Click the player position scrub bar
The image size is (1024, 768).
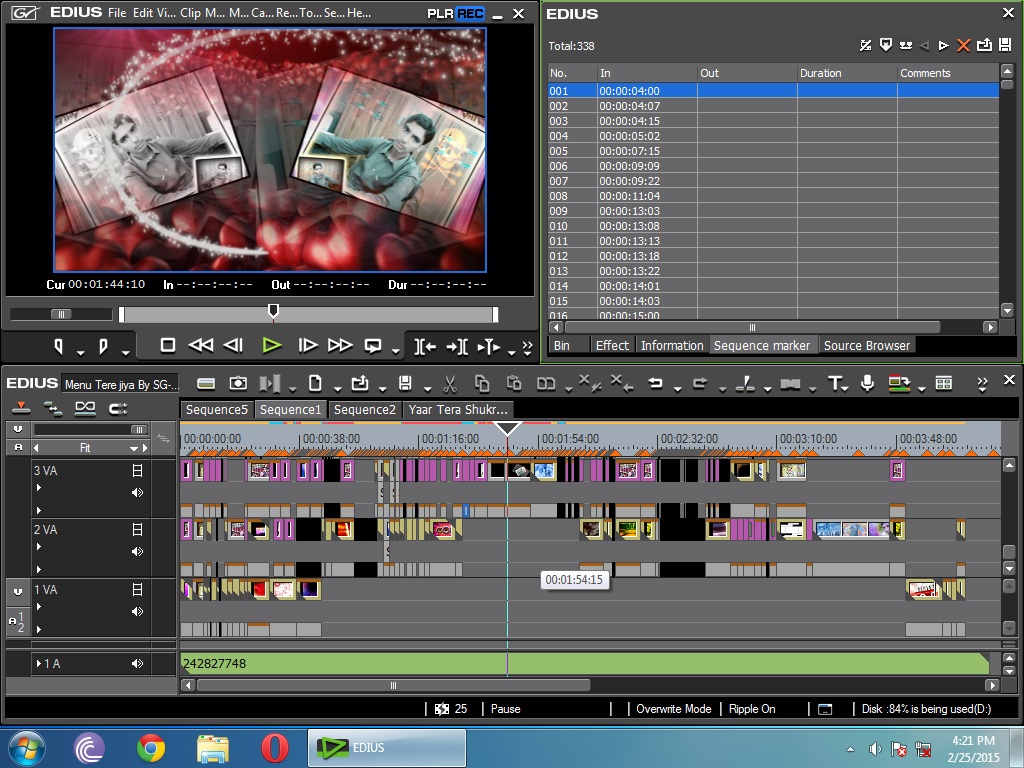click(x=308, y=314)
